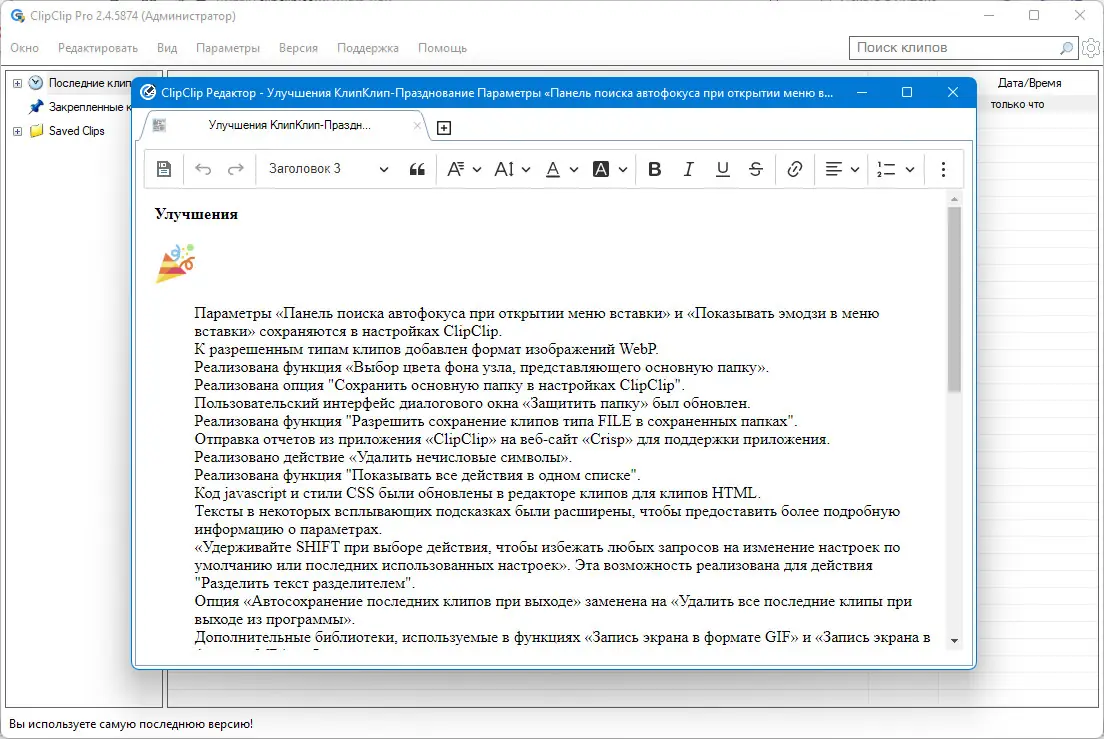Viewport: 1104px width, 739px height.
Task: Click the save icon in editor toolbar
Action: (x=163, y=169)
